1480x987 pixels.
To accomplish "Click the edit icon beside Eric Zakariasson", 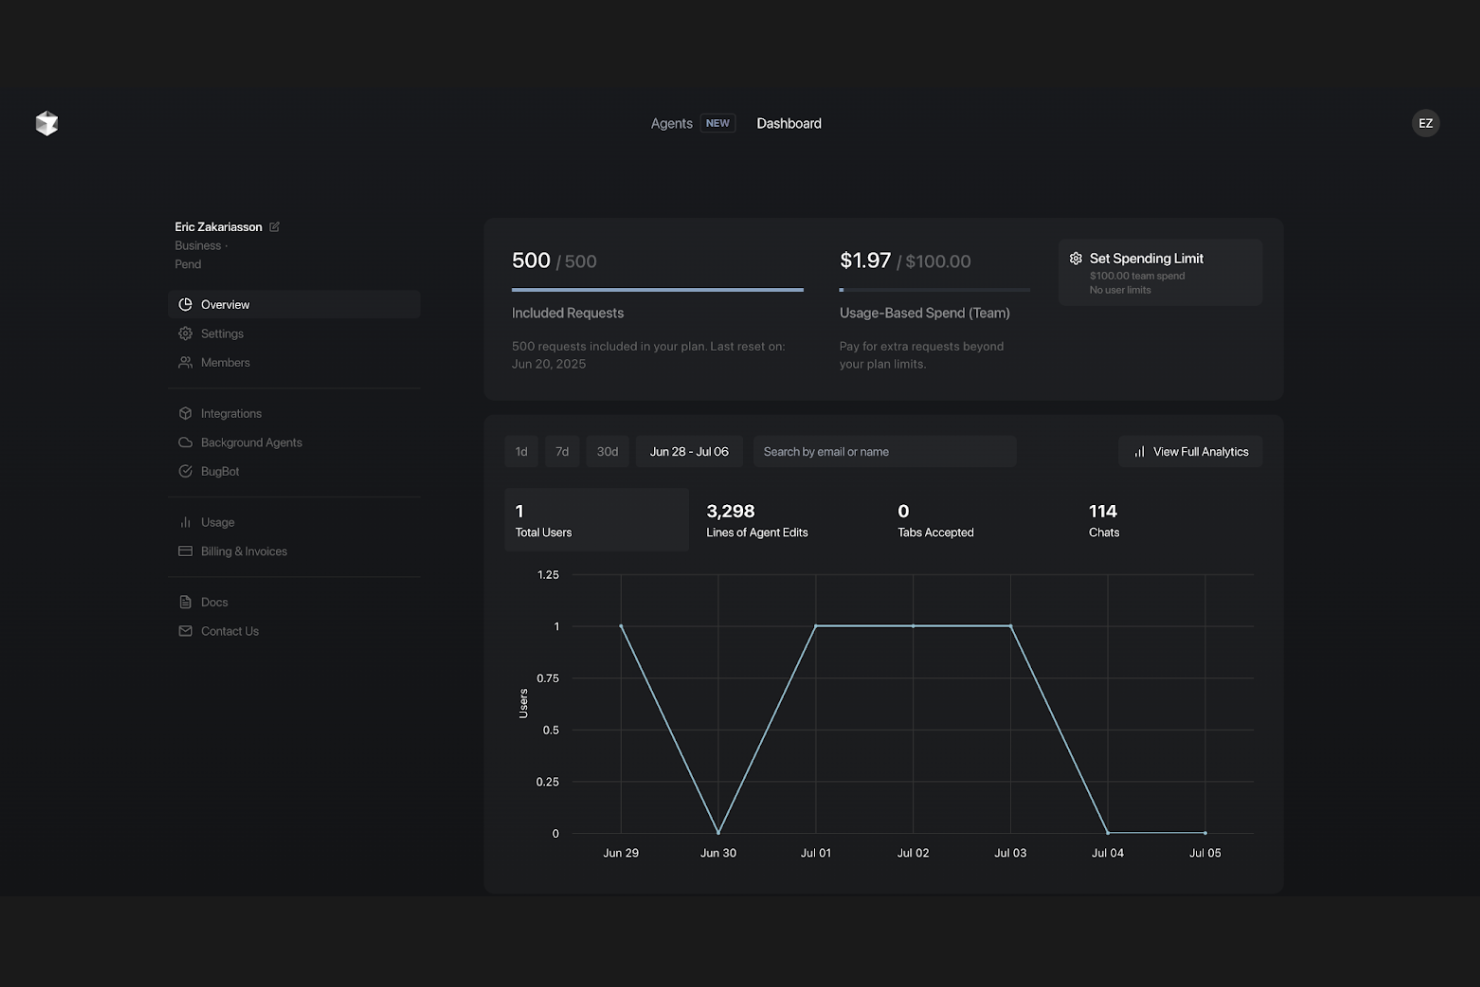I will [x=275, y=227].
